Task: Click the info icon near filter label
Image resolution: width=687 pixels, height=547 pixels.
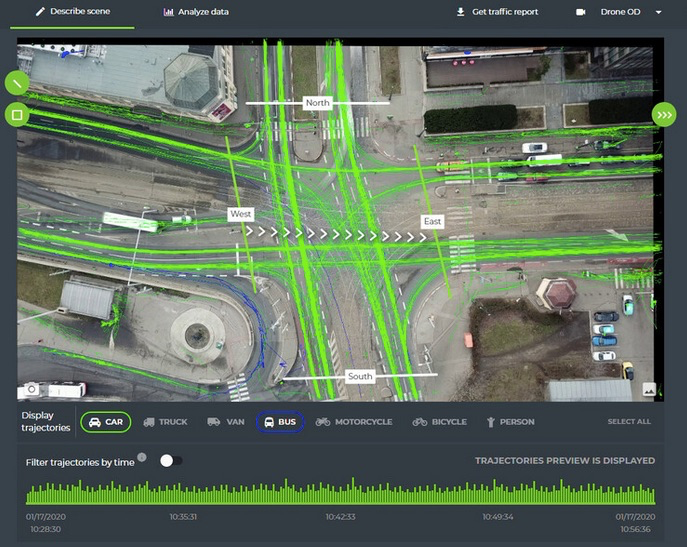Action: click(x=142, y=457)
